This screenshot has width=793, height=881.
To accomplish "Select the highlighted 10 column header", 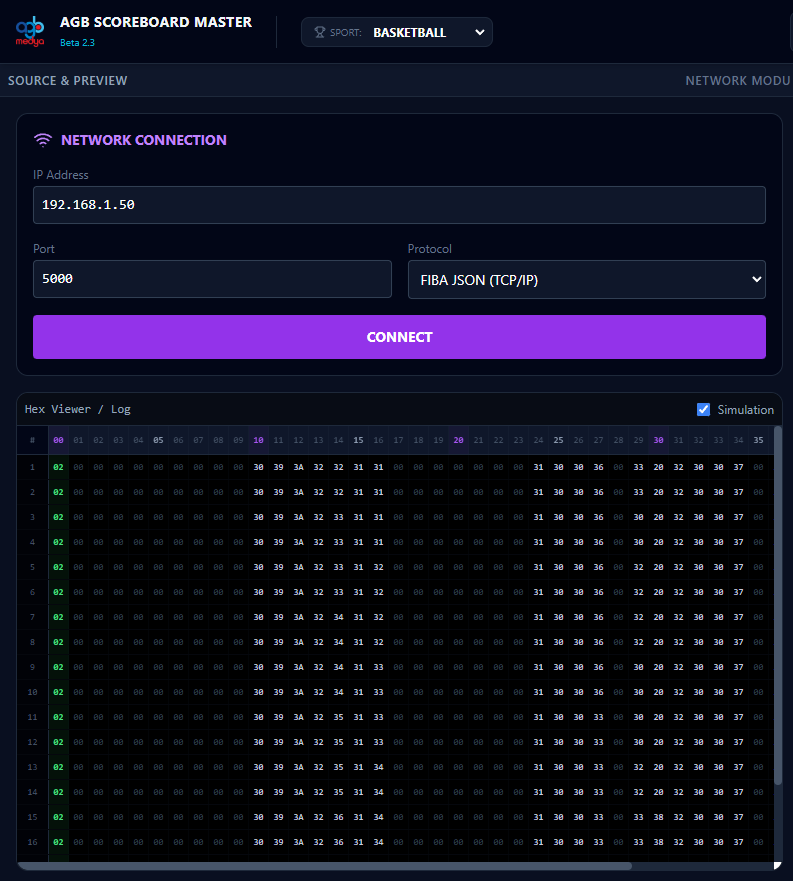I will click(x=258, y=440).
